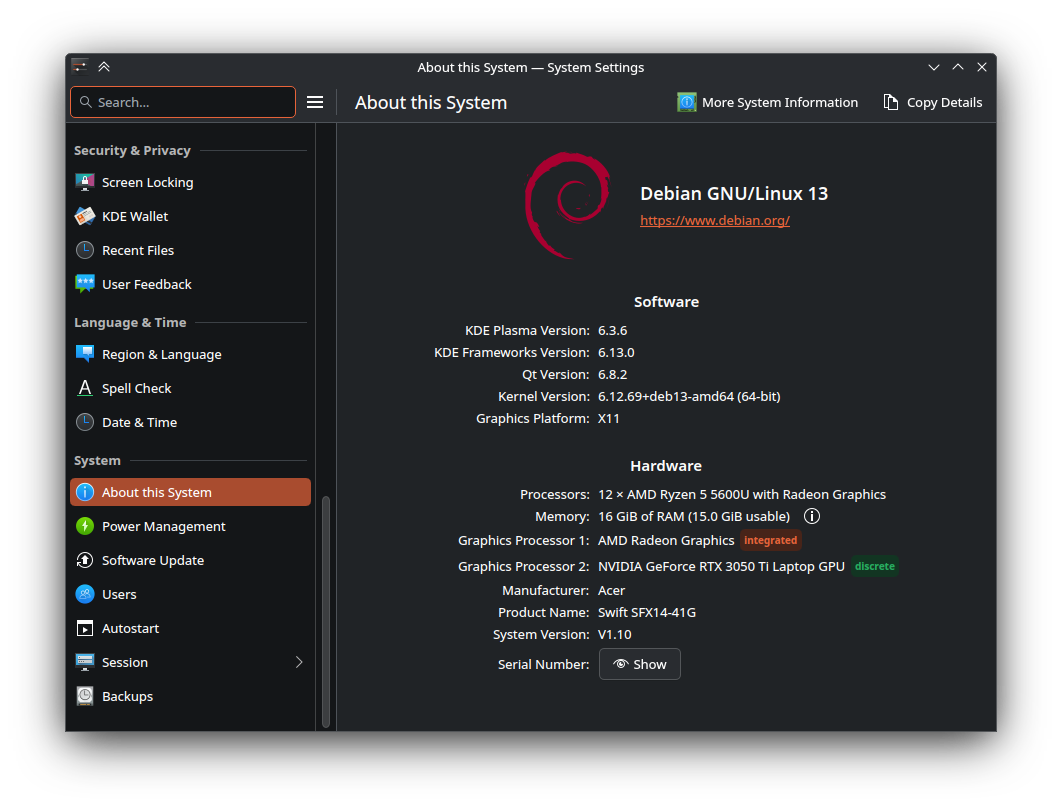Expand the Session submenu arrow

pos(298,662)
